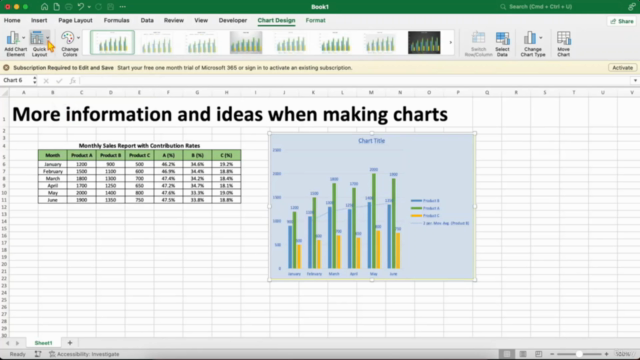Click the print icon in title bar
Viewport: 640px width, 360px height.
point(69,7)
